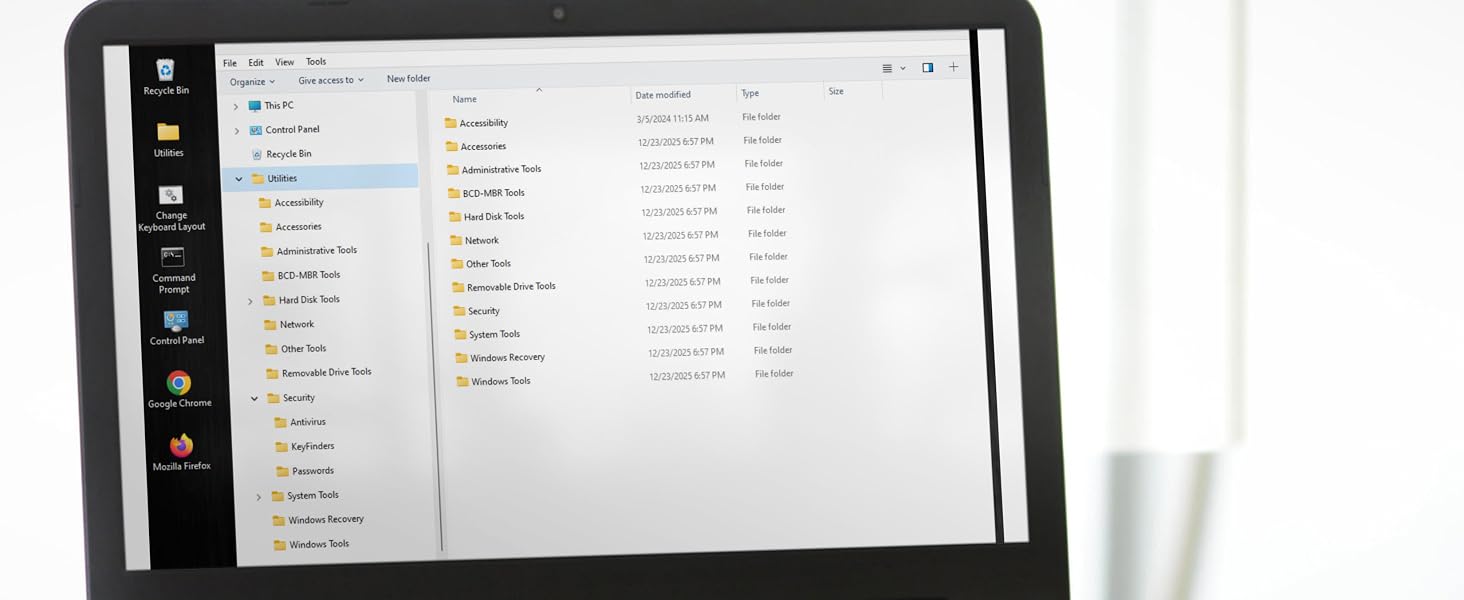Click the Windows Tools folder icon in file list

coord(462,381)
